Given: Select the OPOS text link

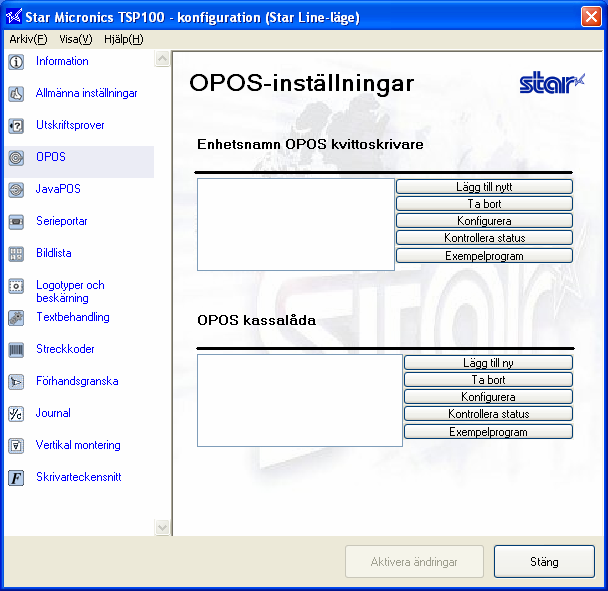Looking at the screenshot, I should pos(51,157).
